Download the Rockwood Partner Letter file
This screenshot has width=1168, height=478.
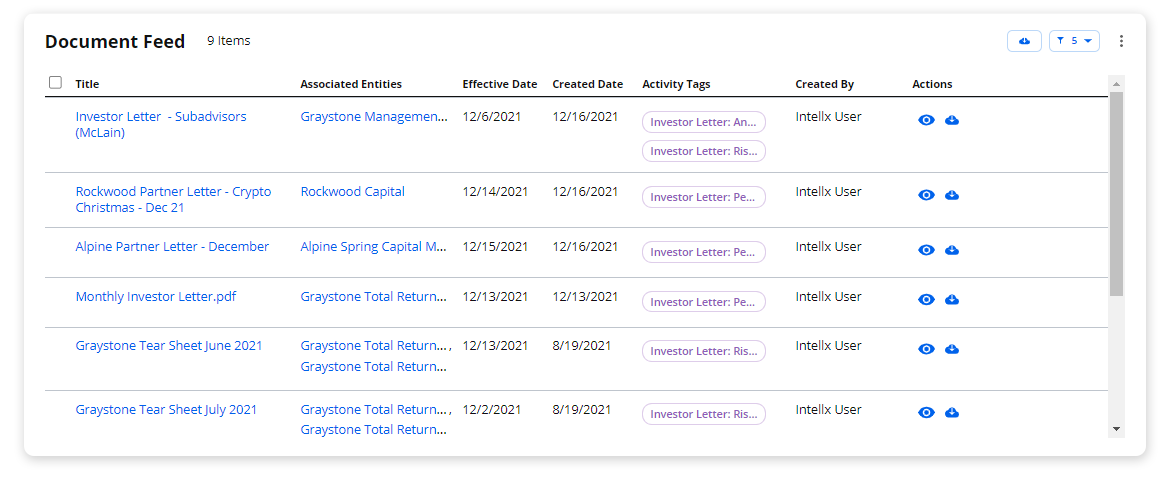tap(952, 195)
